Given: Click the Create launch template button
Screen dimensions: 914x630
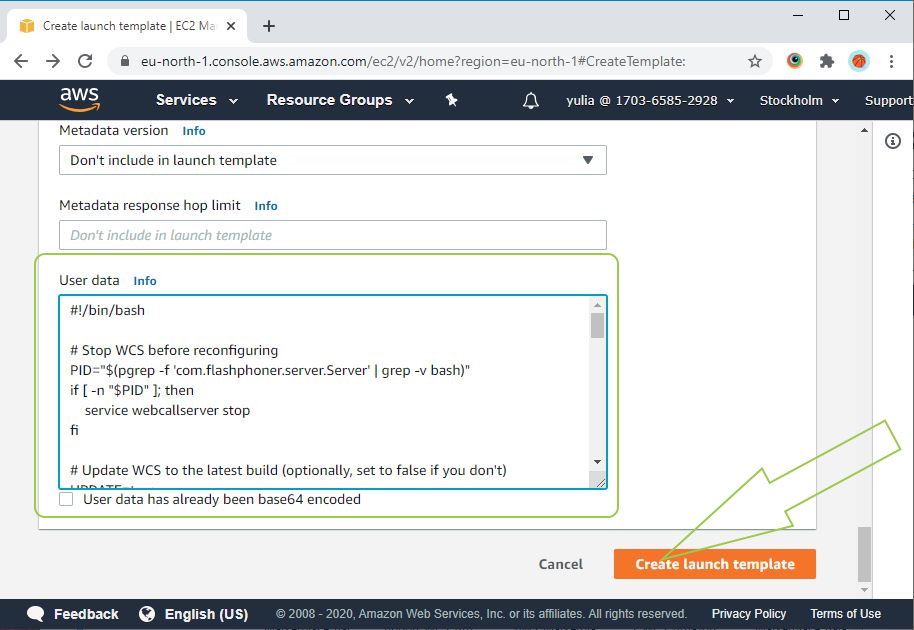Looking at the screenshot, I should click(715, 564).
